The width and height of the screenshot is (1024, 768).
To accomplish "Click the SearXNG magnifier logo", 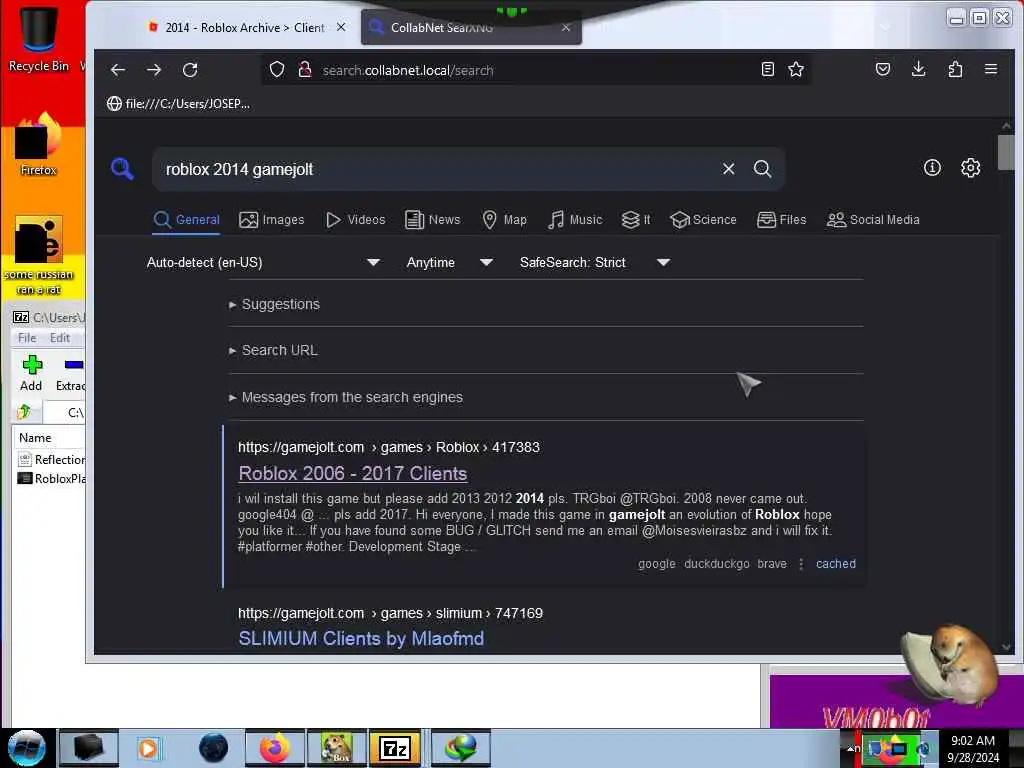I will (122, 169).
